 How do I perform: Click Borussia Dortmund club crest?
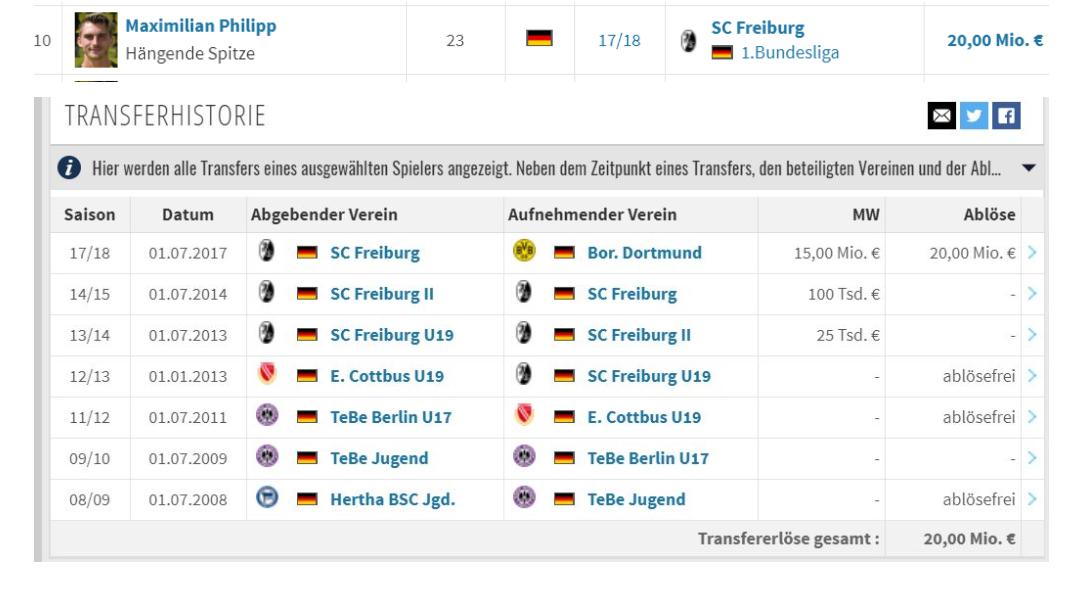point(524,252)
